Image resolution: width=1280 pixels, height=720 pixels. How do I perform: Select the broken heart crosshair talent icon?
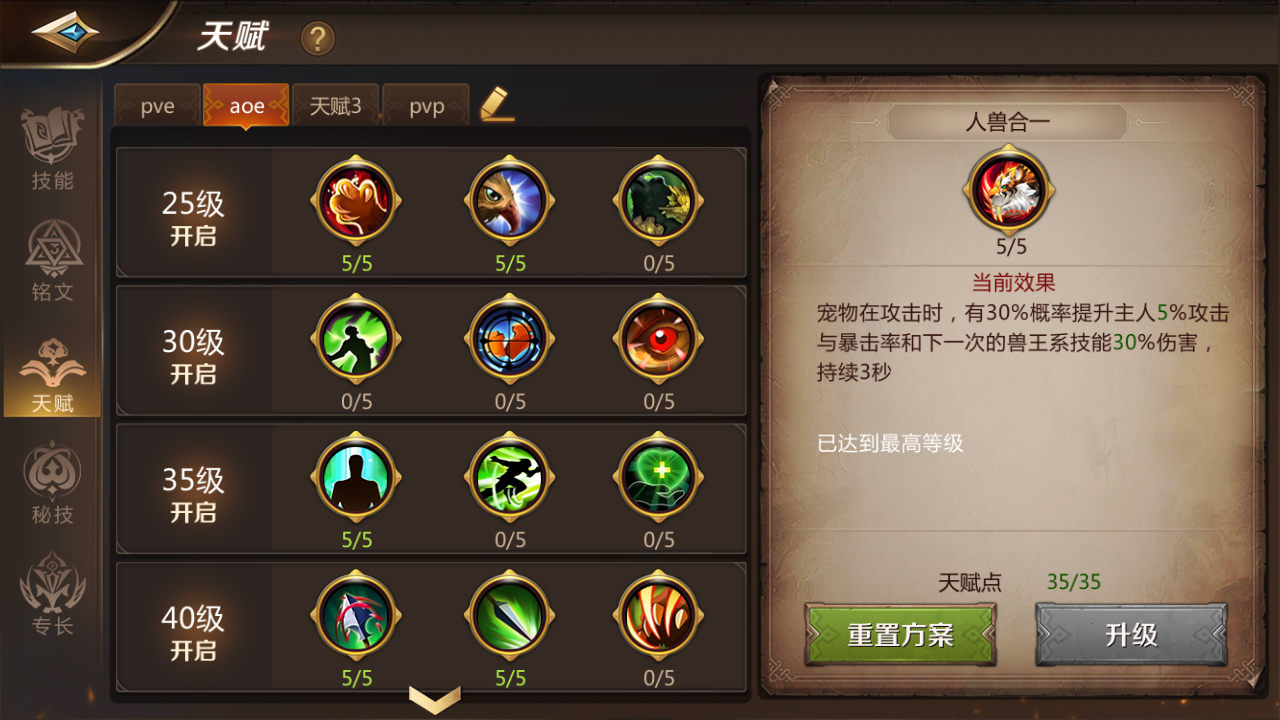click(x=510, y=338)
